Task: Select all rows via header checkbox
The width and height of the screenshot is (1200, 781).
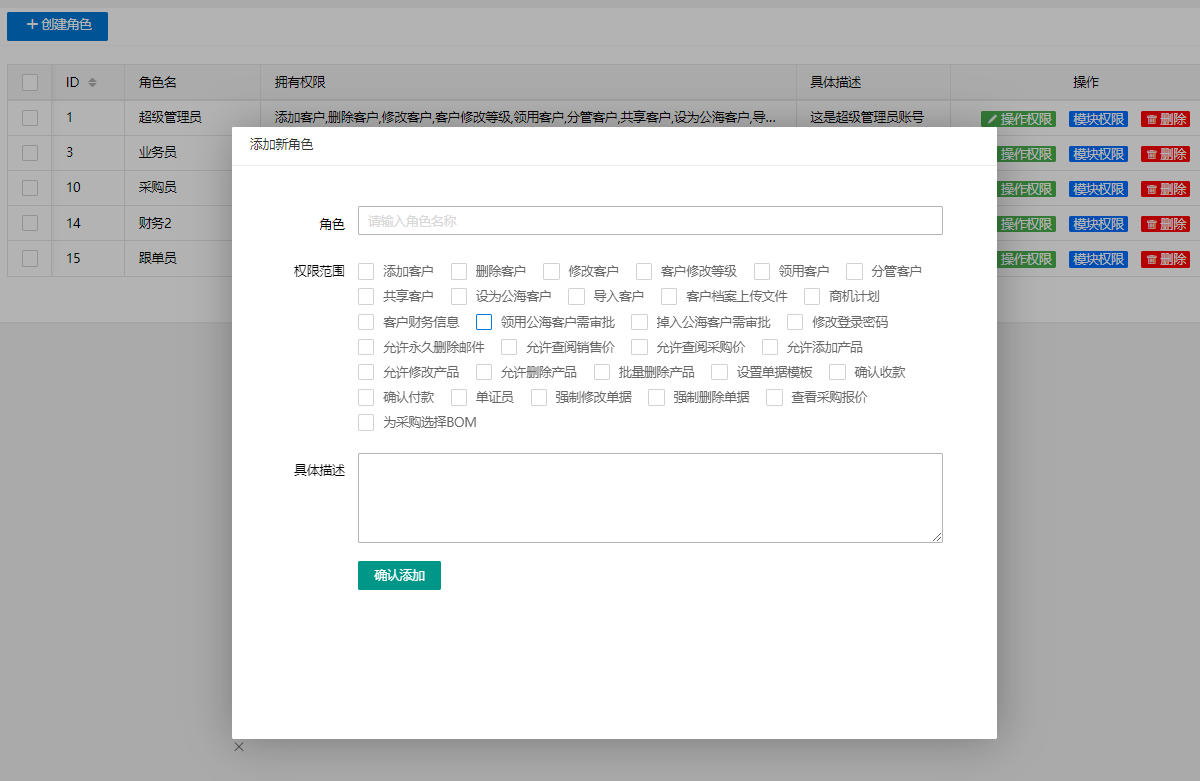Action: point(30,82)
